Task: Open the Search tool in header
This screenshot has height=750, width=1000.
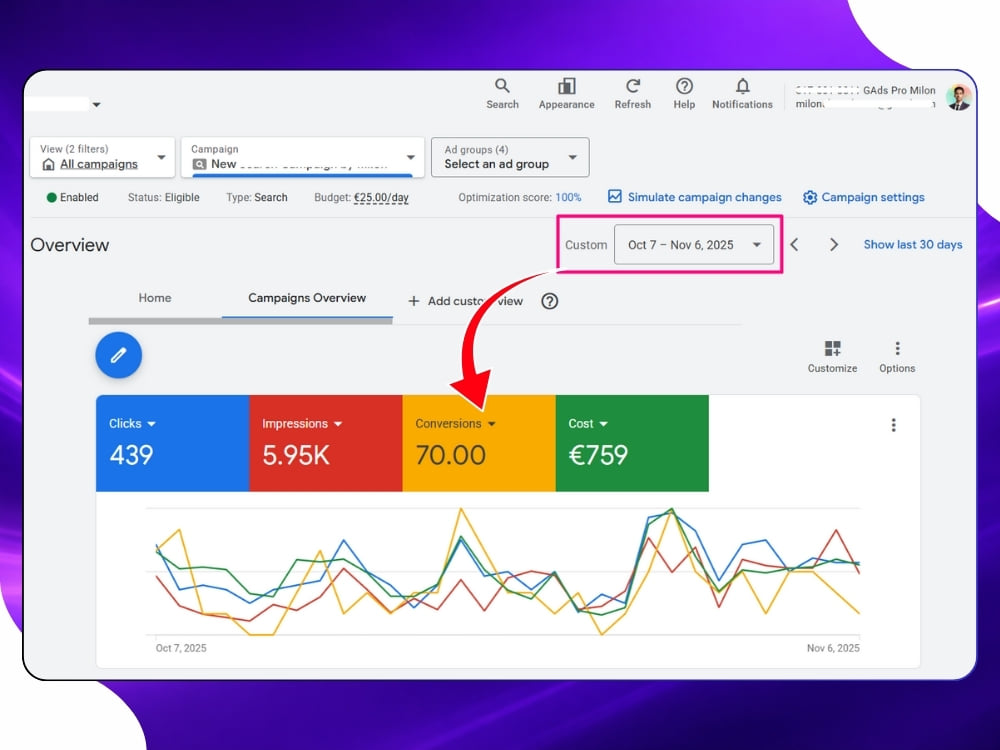Action: pos(502,94)
